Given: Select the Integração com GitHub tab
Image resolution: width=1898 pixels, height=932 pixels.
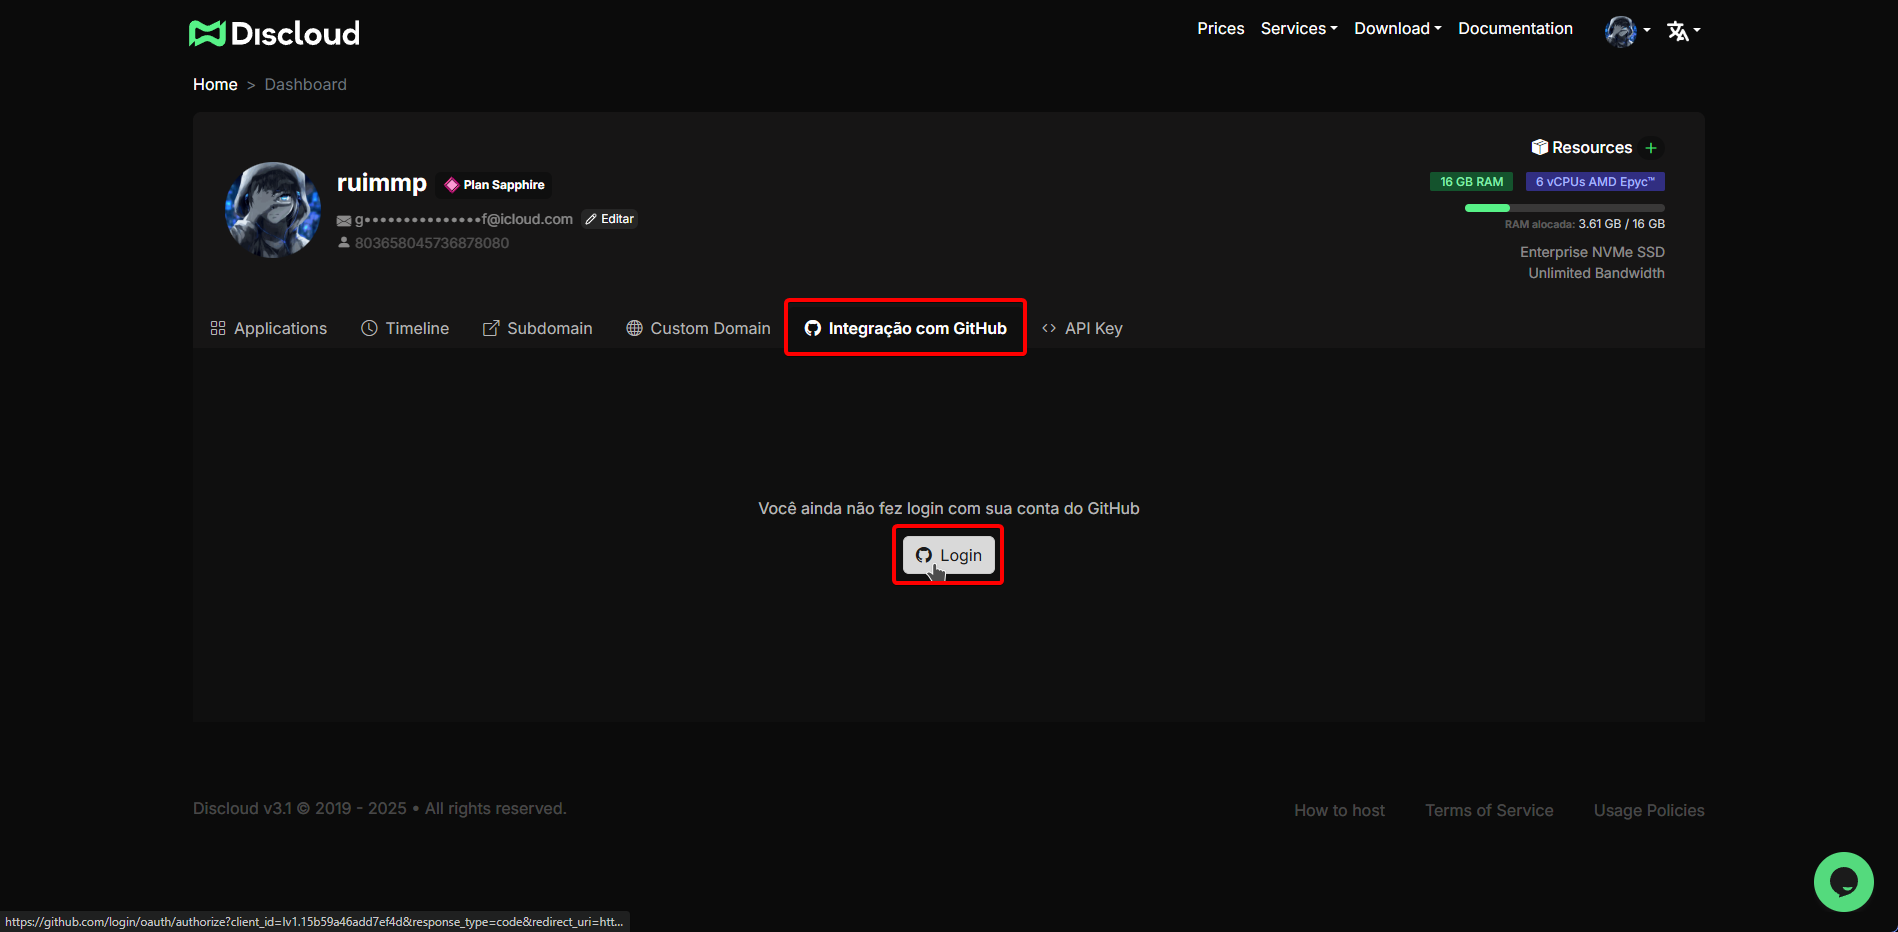Looking at the screenshot, I should [906, 328].
